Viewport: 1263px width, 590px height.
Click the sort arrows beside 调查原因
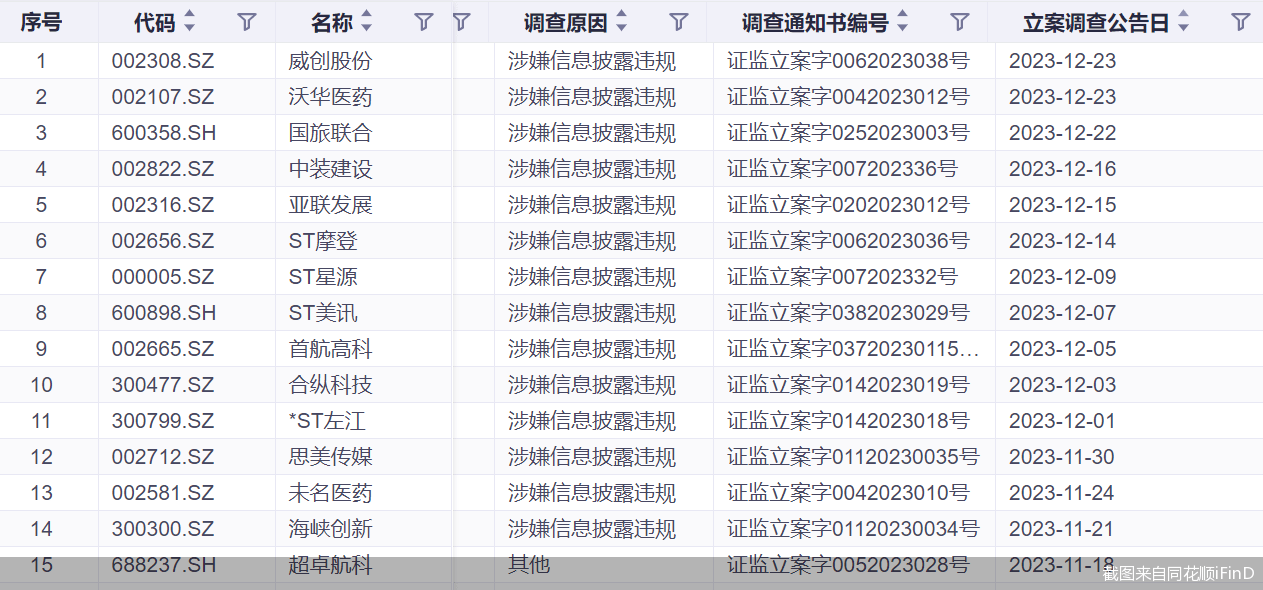(621, 21)
